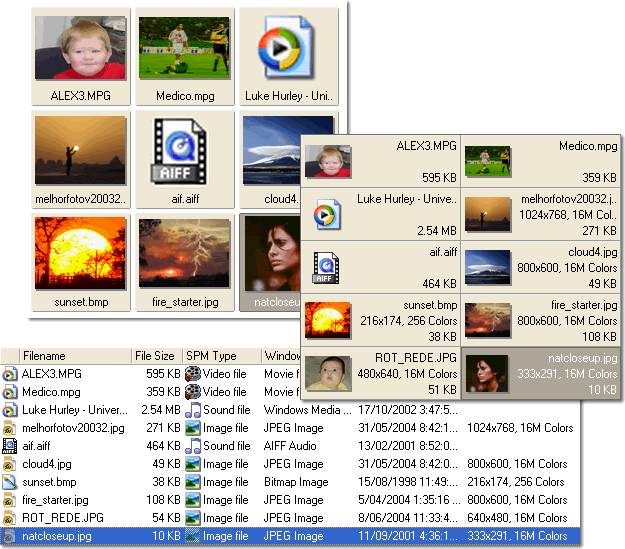This screenshot has width=625, height=549.
Task: Select the ROT_REDE.JPG baby tile
Action: (380, 372)
